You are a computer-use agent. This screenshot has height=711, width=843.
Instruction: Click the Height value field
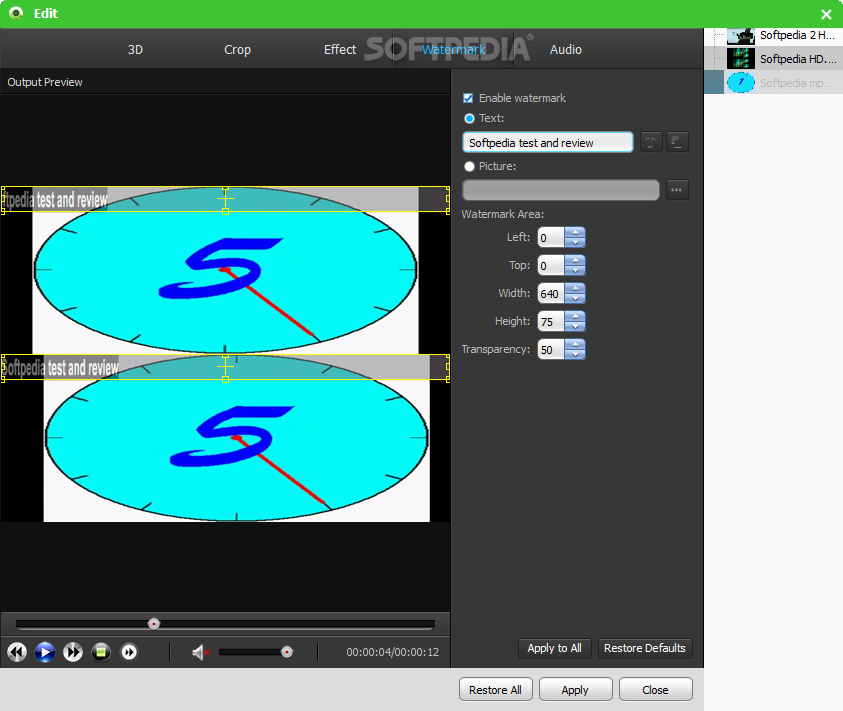[x=551, y=321]
